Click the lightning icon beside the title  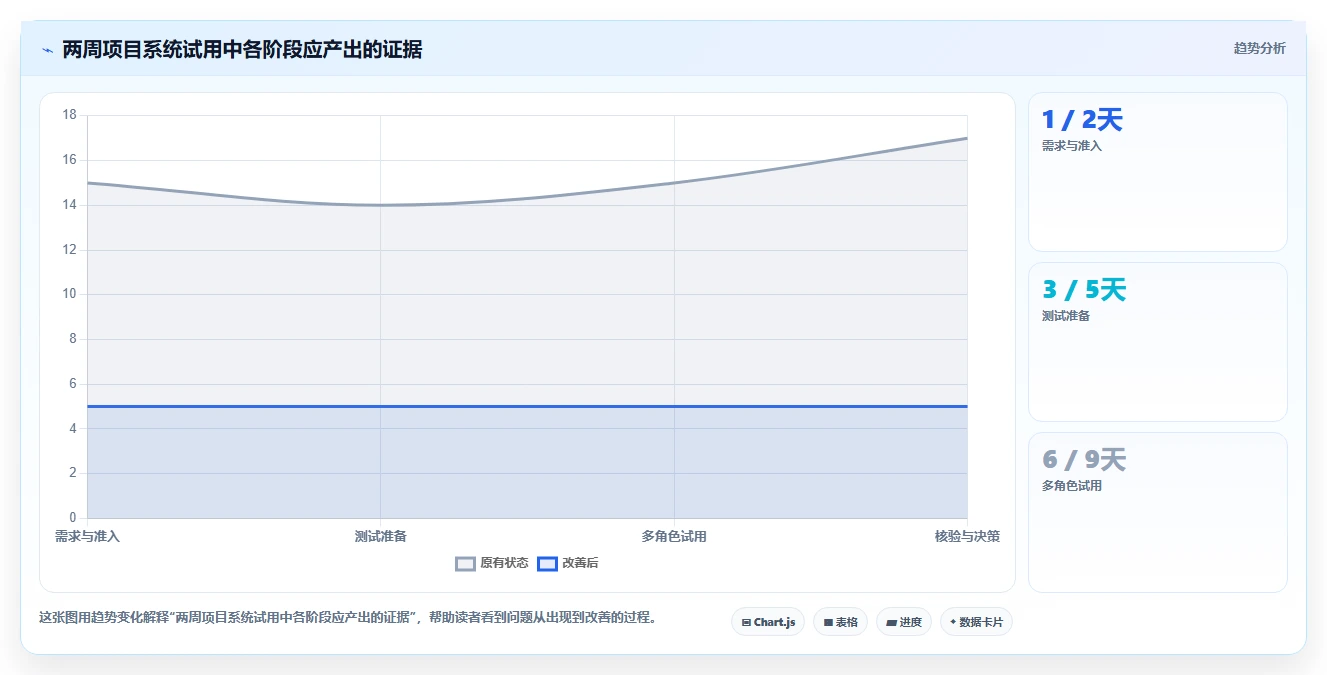tap(47, 50)
